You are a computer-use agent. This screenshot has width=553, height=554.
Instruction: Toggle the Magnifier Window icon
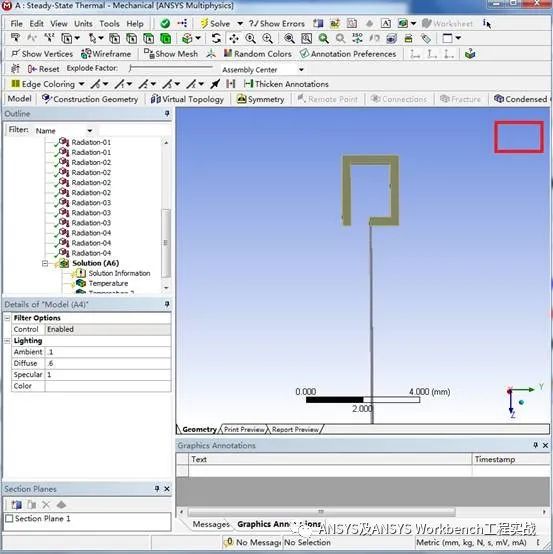point(306,38)
